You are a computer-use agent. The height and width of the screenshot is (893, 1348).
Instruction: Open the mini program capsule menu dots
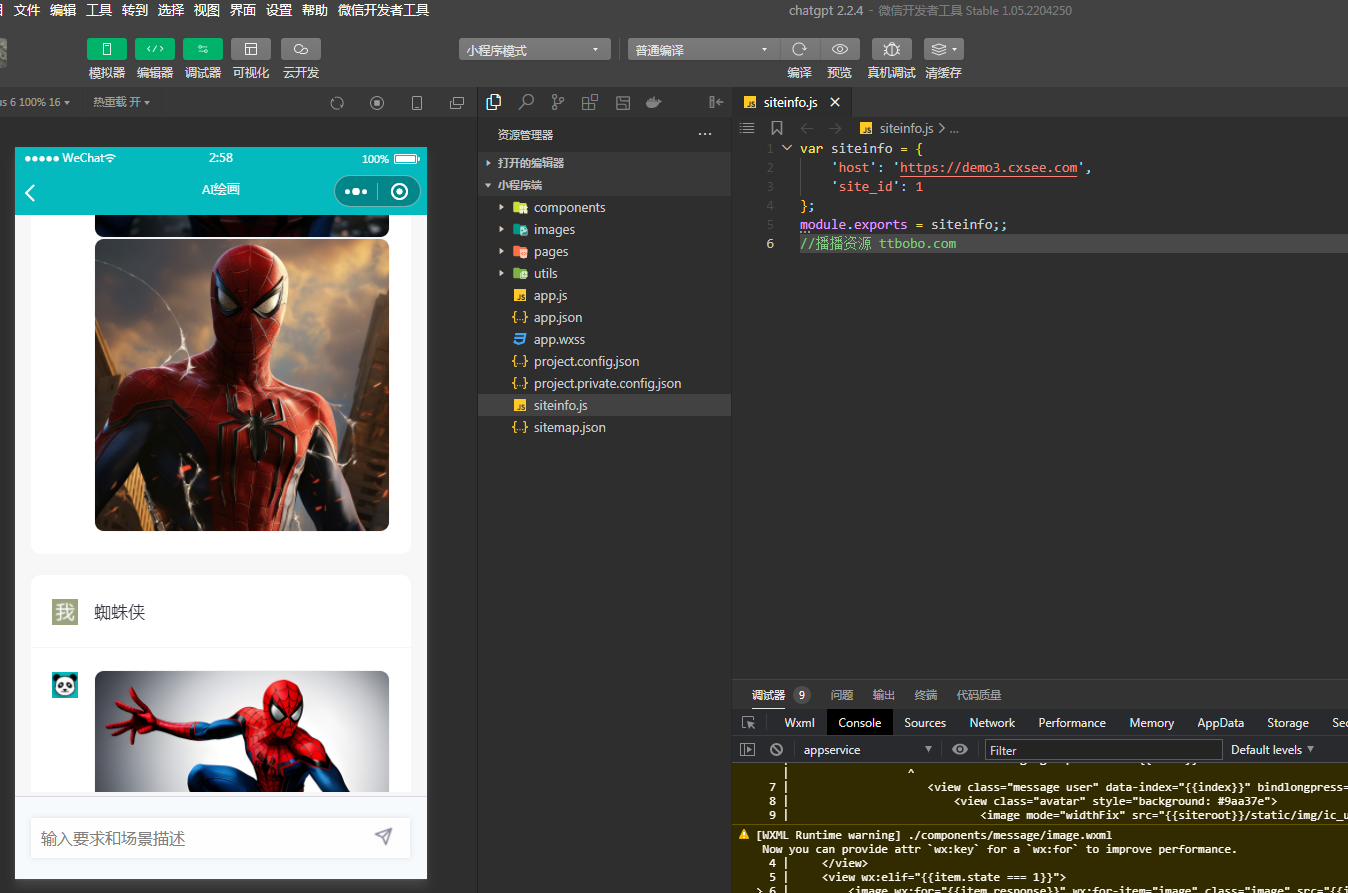[356, 192]
